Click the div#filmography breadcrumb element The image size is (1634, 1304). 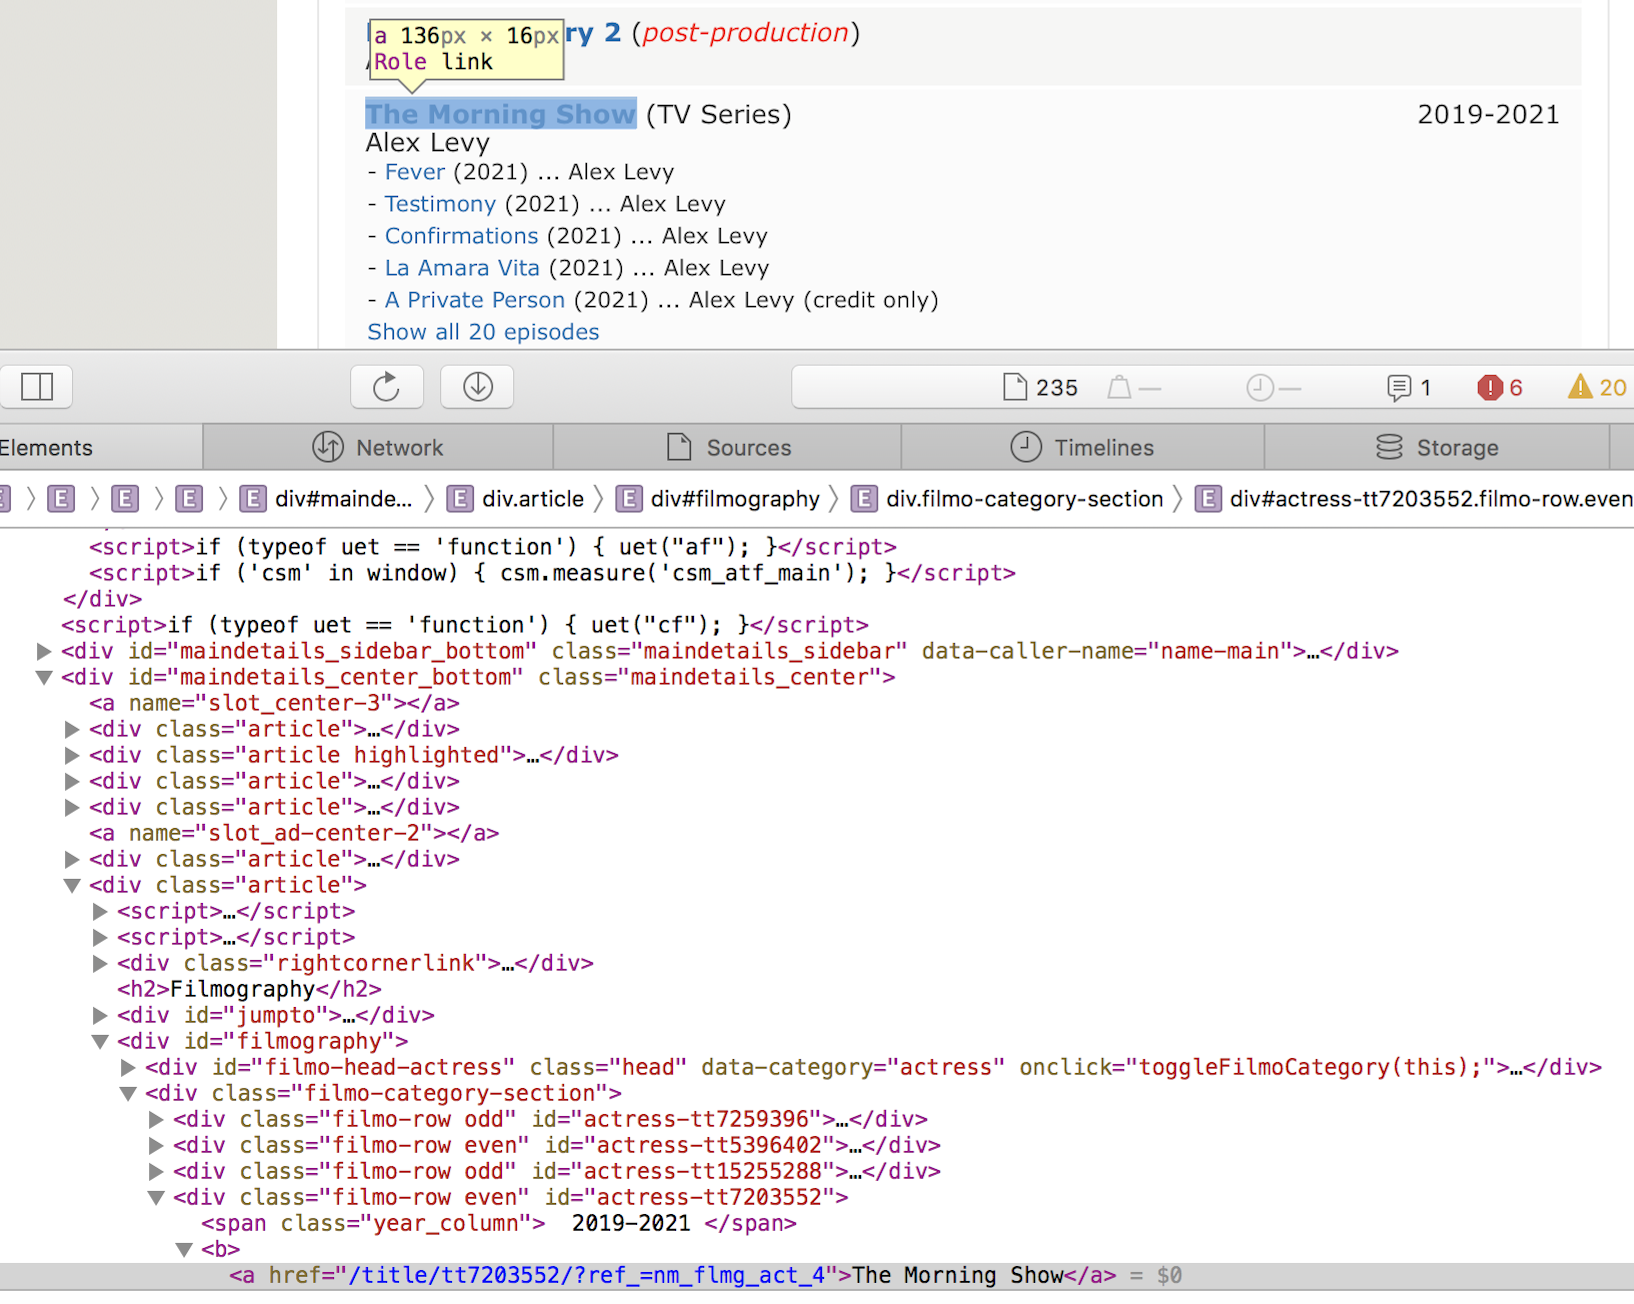734,499
